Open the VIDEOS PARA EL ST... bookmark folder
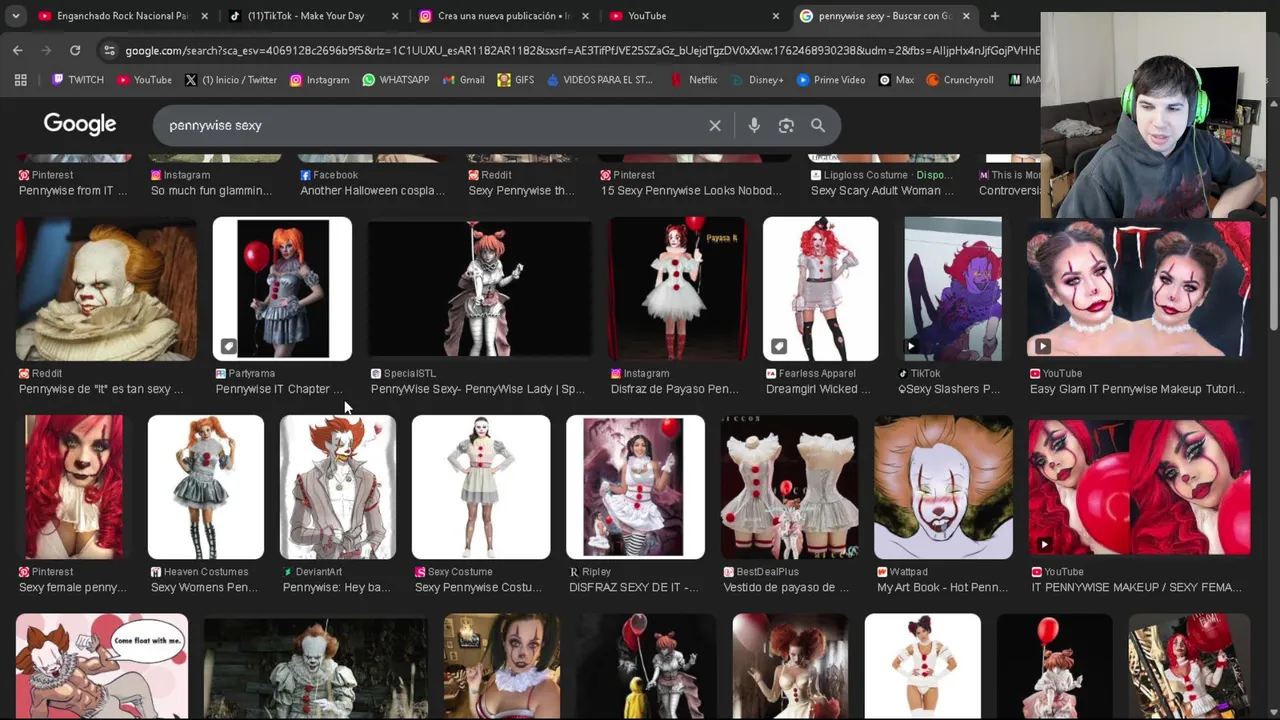Screen dimensions: 1280x720 [x=600, y=80]
